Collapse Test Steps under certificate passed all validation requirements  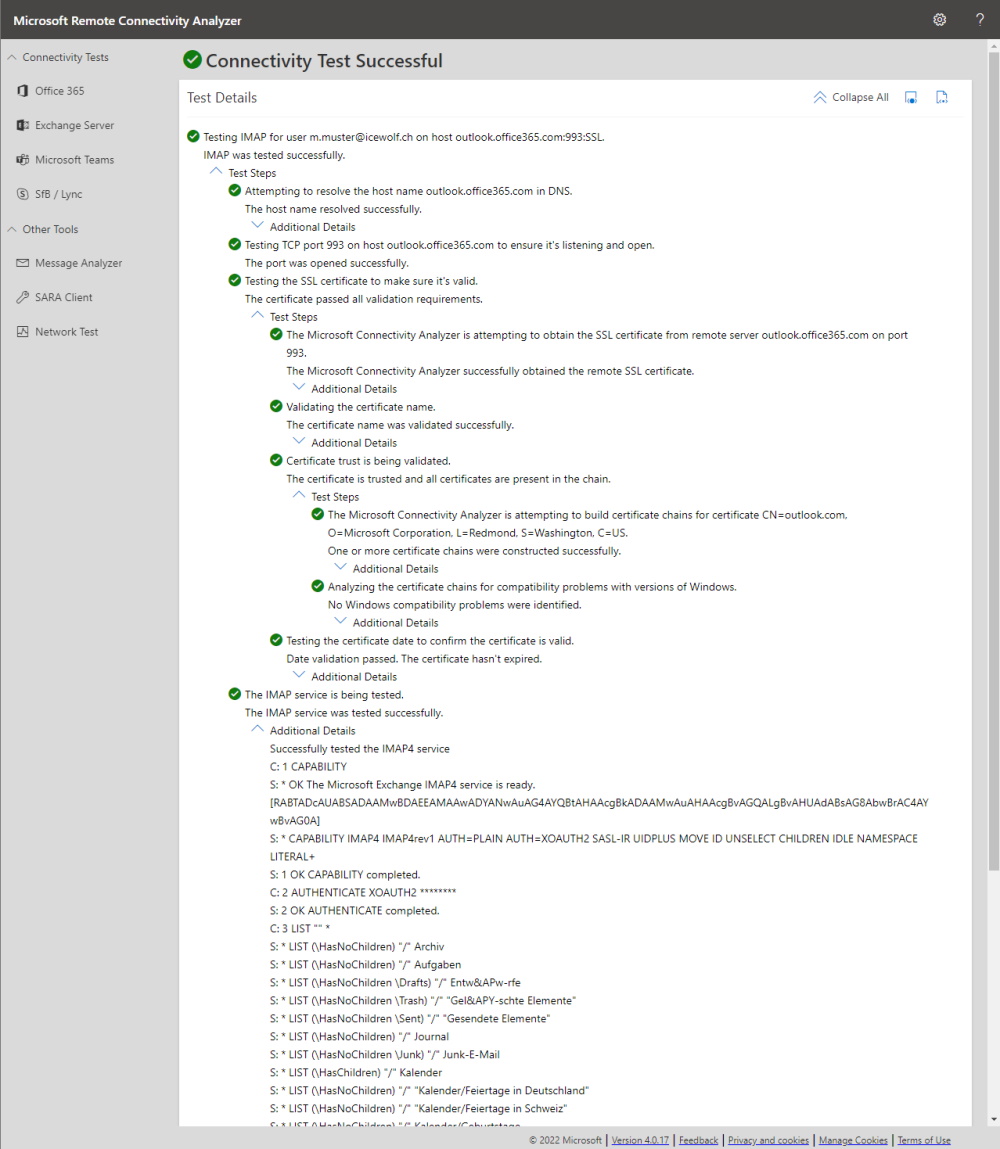257,315
